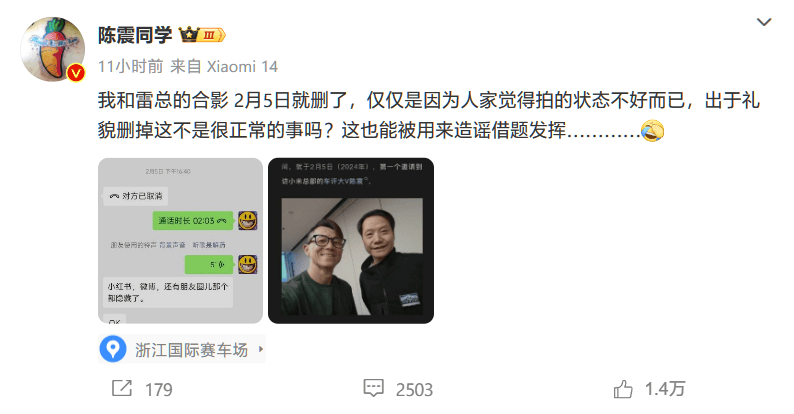Open comments via speech bubble icon
794x414 pixels.
pos(373,388)
